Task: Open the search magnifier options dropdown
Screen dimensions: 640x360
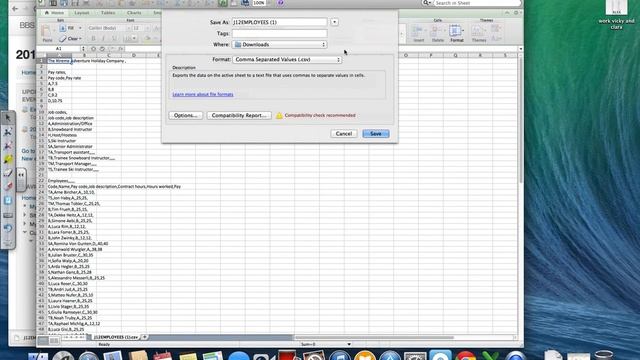Action: 427,3
